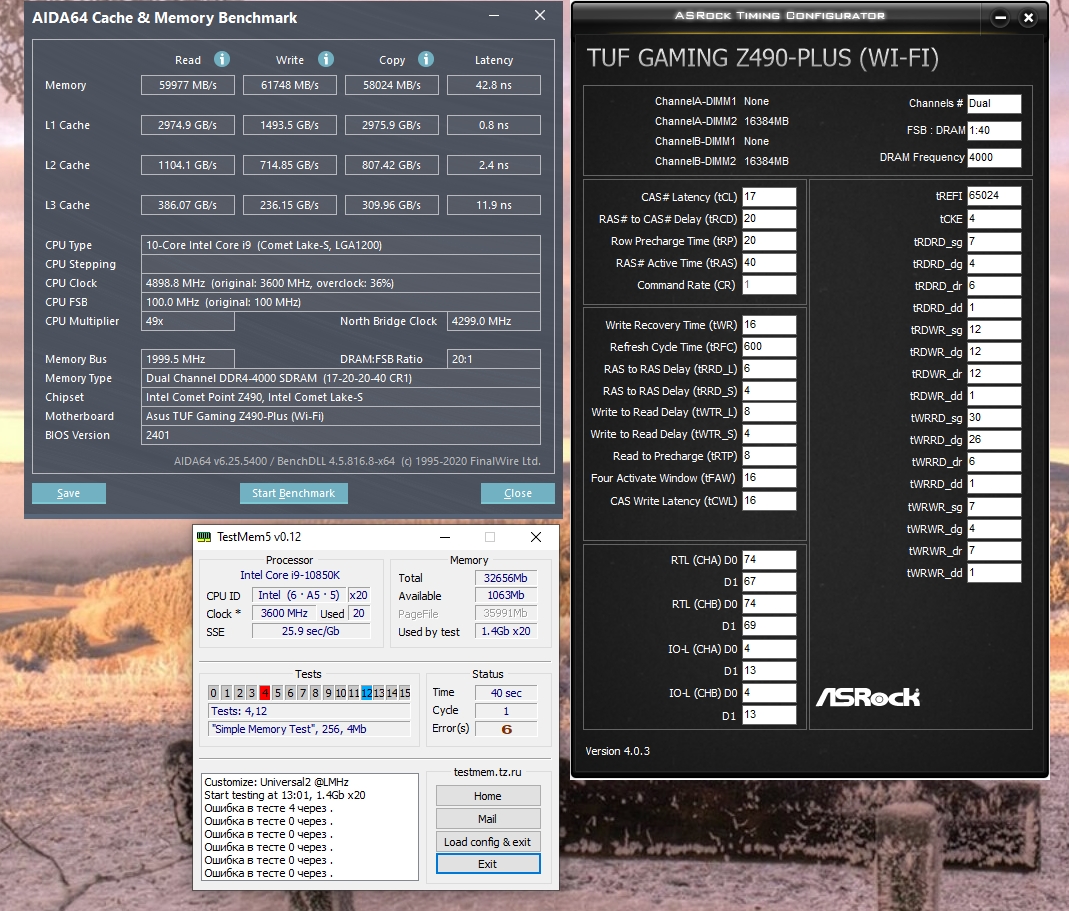This screenshot has width=1069, height=911.
Task: Click the ASRock logo in Timing Configurator
Action: point(868,697)
